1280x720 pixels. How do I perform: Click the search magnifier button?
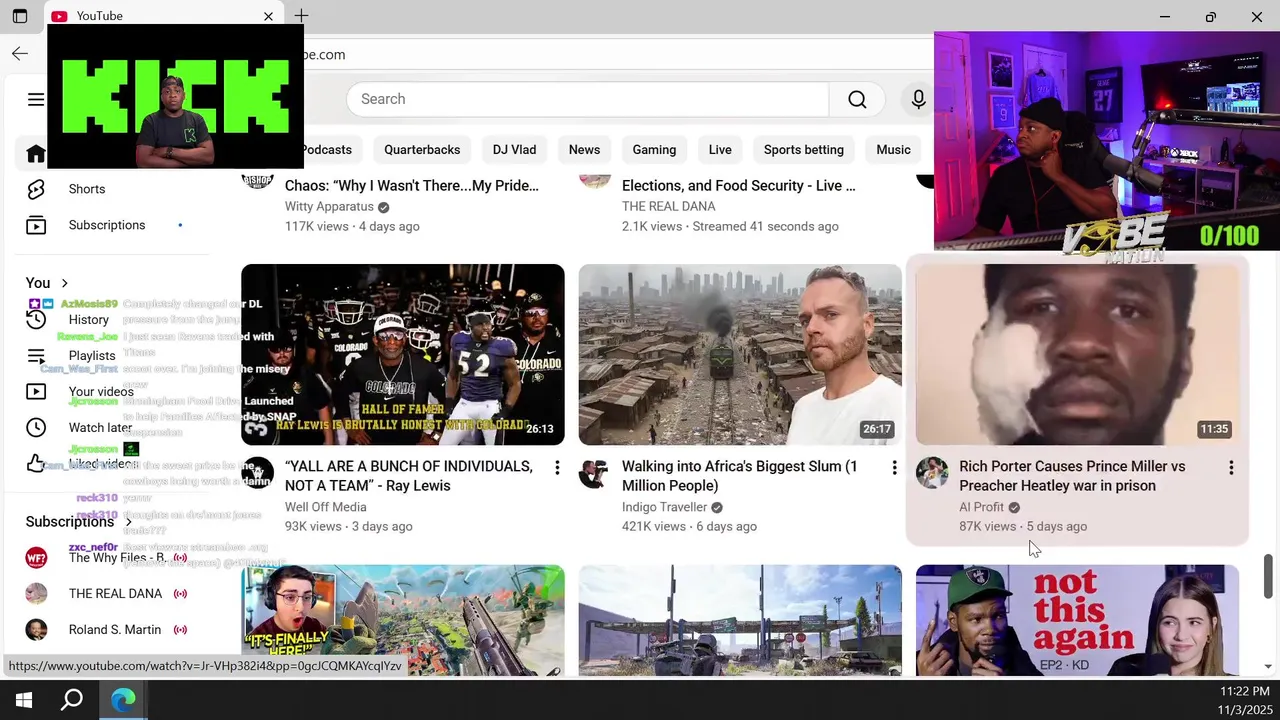[857, 99]
